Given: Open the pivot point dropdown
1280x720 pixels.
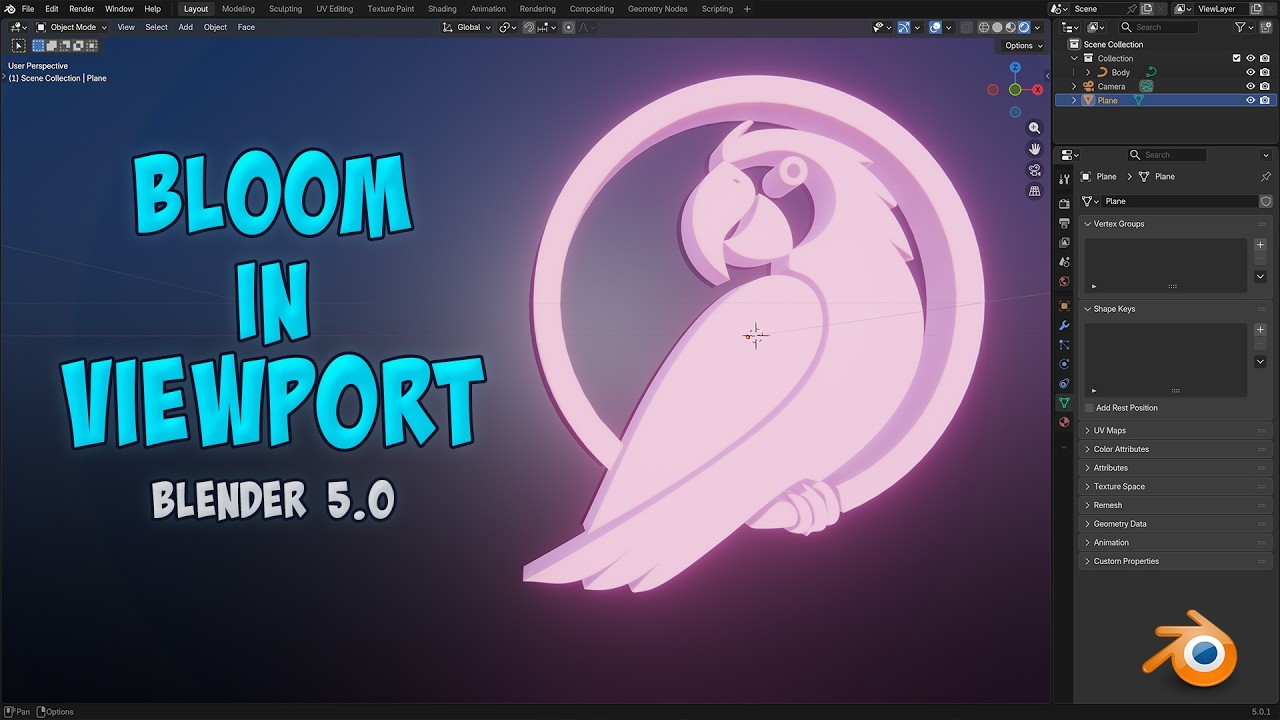Looking at the screenshot, I should (508, 27).
